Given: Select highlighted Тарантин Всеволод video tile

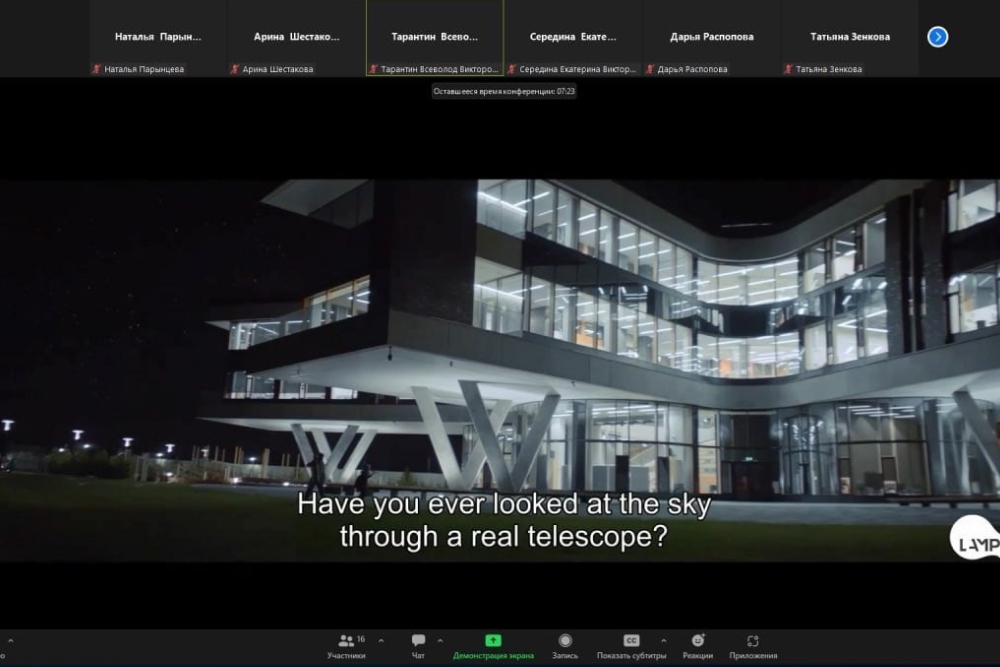Looking at the screenshot, I should pos(435,37).
